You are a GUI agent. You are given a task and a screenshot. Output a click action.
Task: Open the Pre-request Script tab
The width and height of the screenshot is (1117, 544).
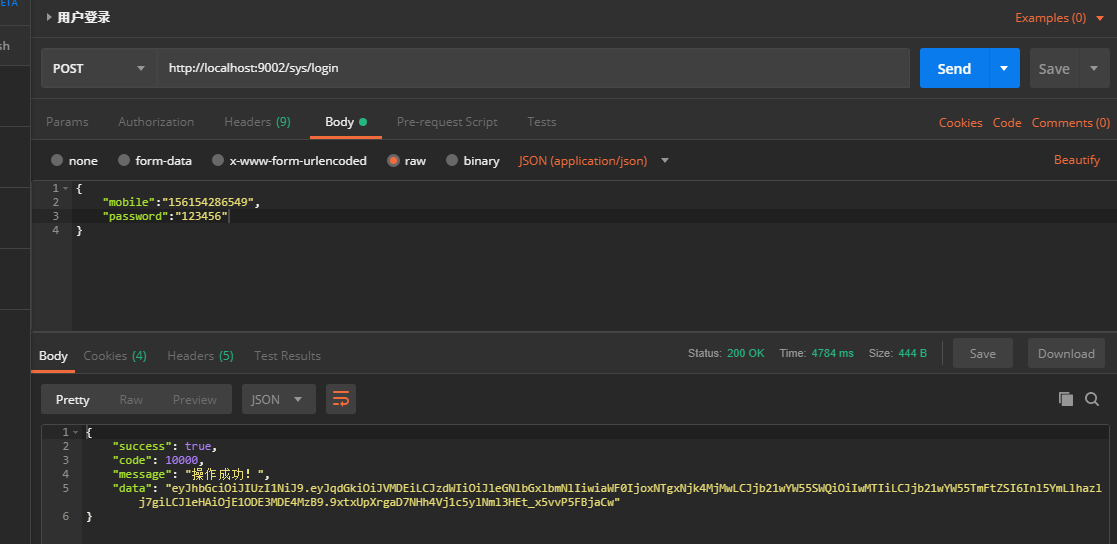point(447,122)
